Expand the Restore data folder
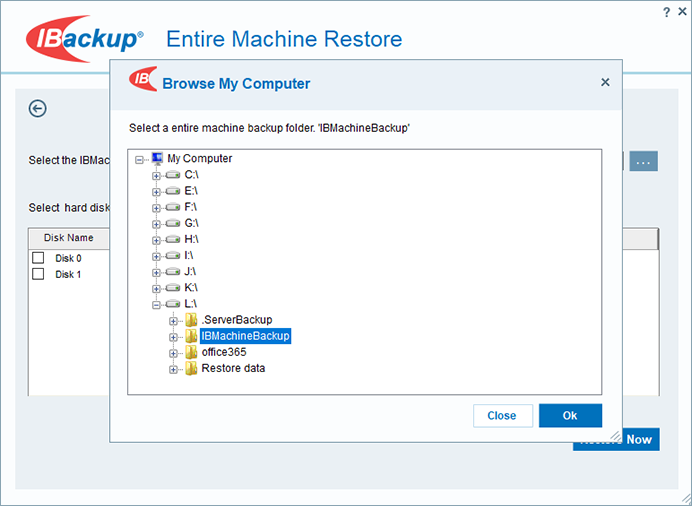Viewport: 692px width, 506px height. point(173,369)
